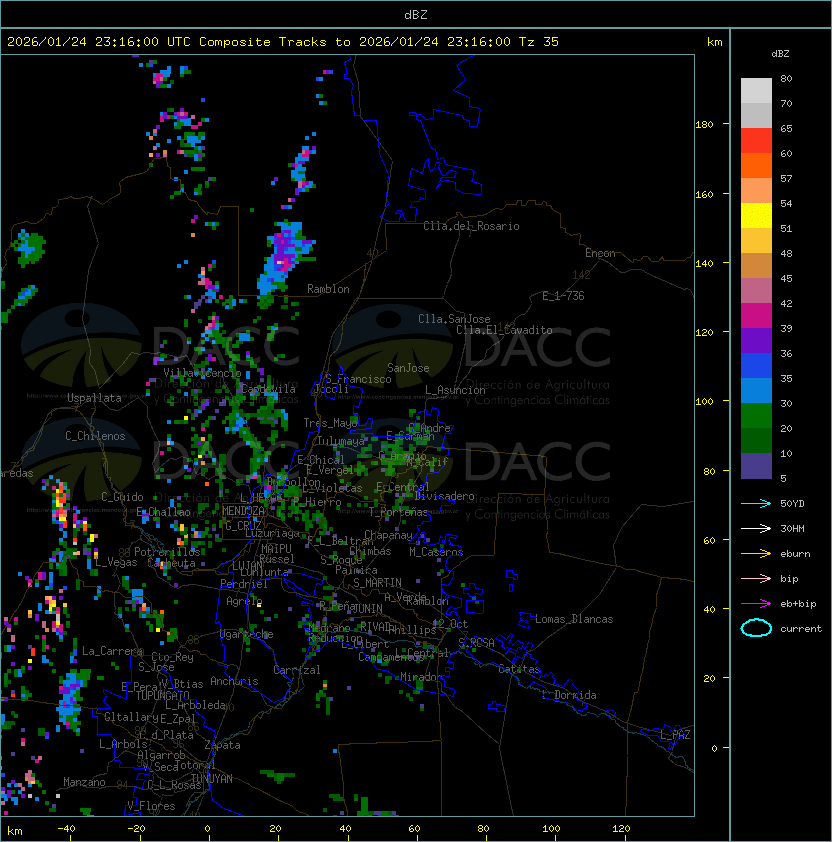The width and height of the screenshot is (832, 842).
Task: Click the Potrerillos map label
Action: click(x=167, y=552)
